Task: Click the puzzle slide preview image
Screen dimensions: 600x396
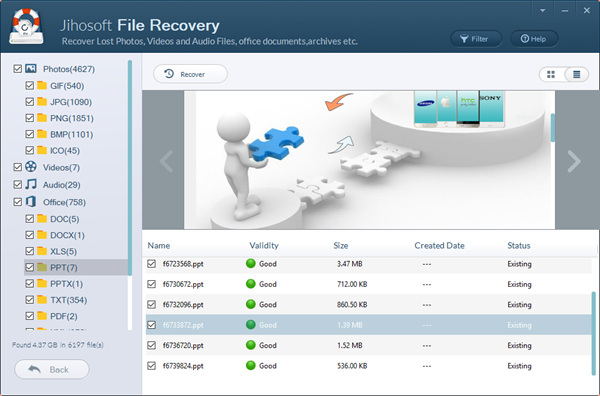Action: 369,160
